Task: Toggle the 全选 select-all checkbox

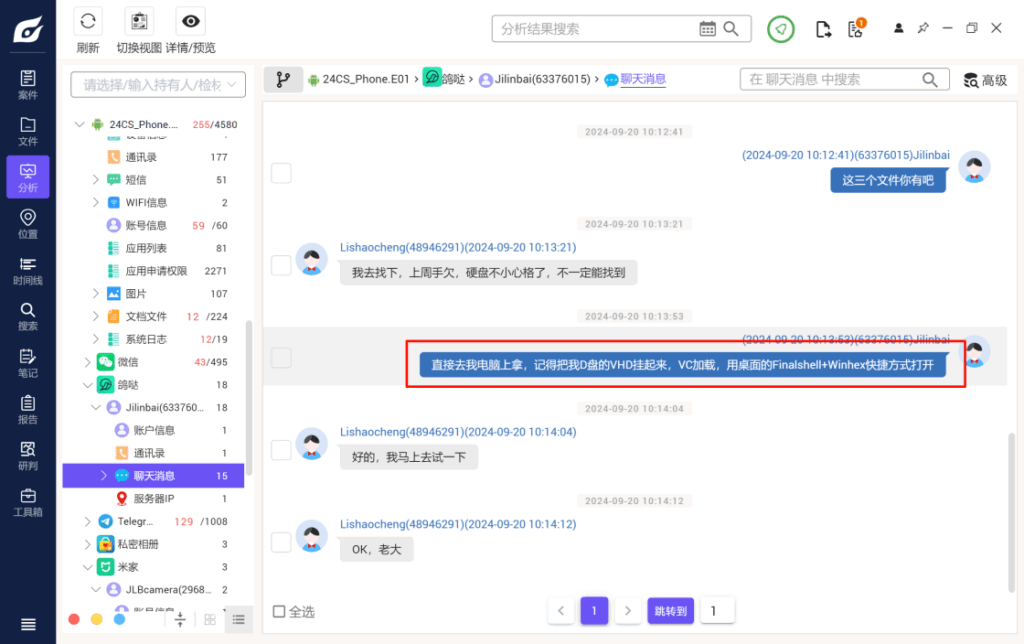Action: [278, 610]
